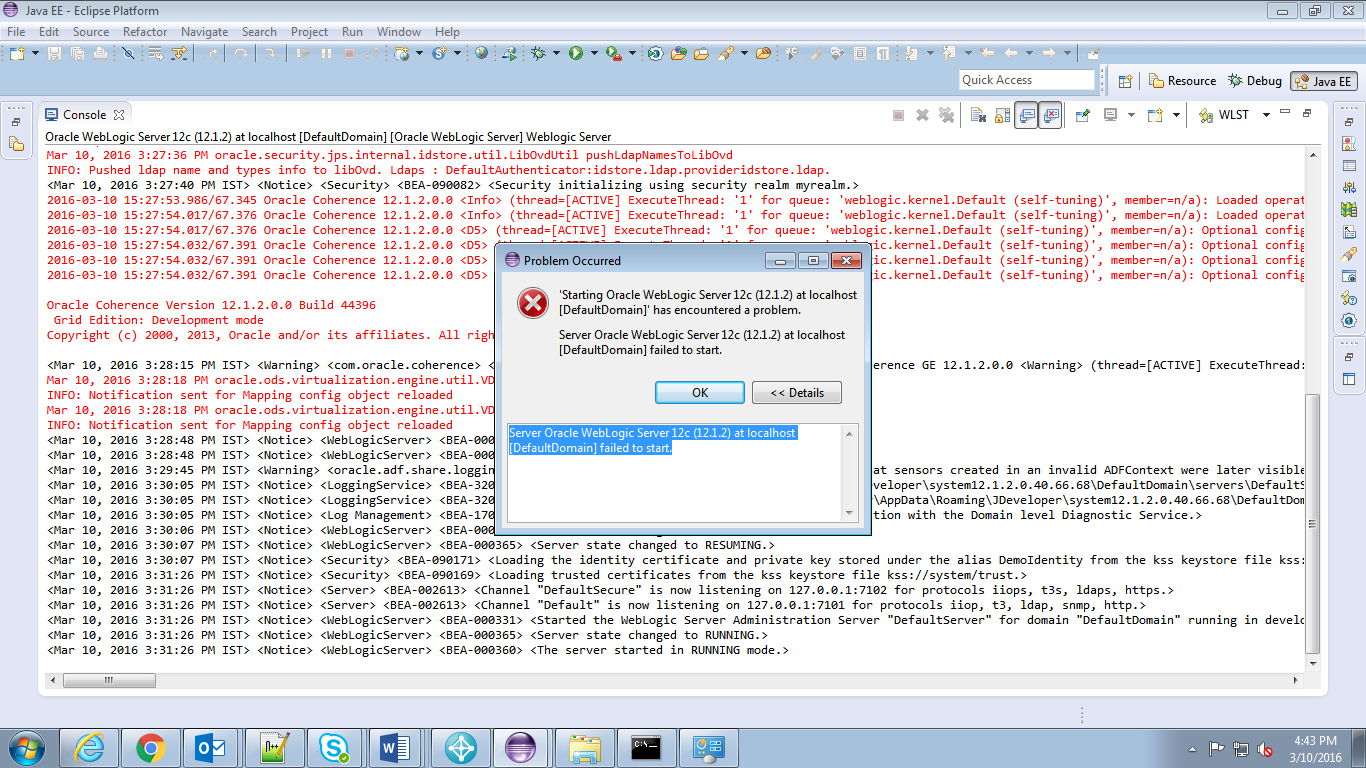
Task: Click the volume icon in system tray
Action: (1264, 748)
